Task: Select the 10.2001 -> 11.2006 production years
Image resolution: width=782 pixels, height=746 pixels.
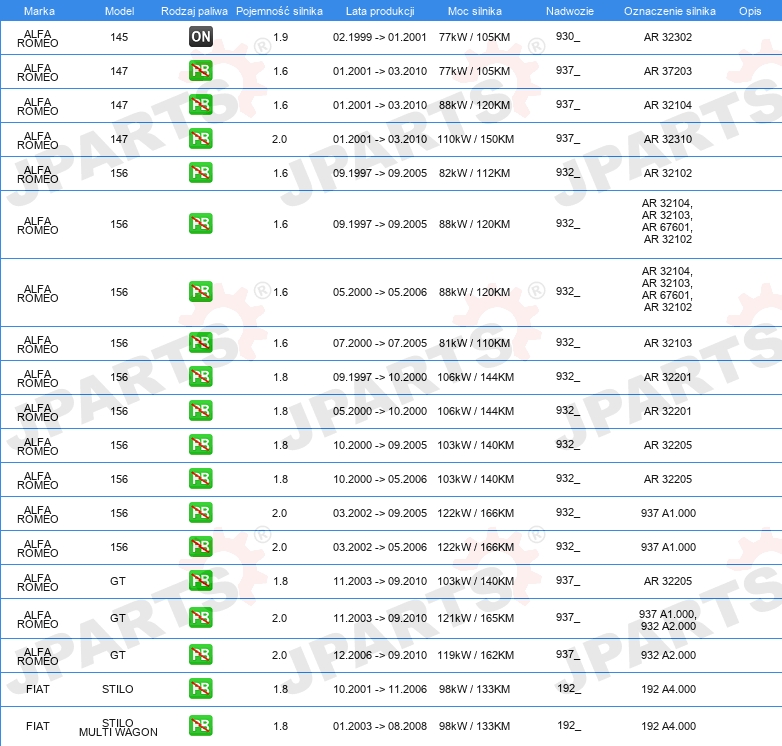Action: coord(380,689)
